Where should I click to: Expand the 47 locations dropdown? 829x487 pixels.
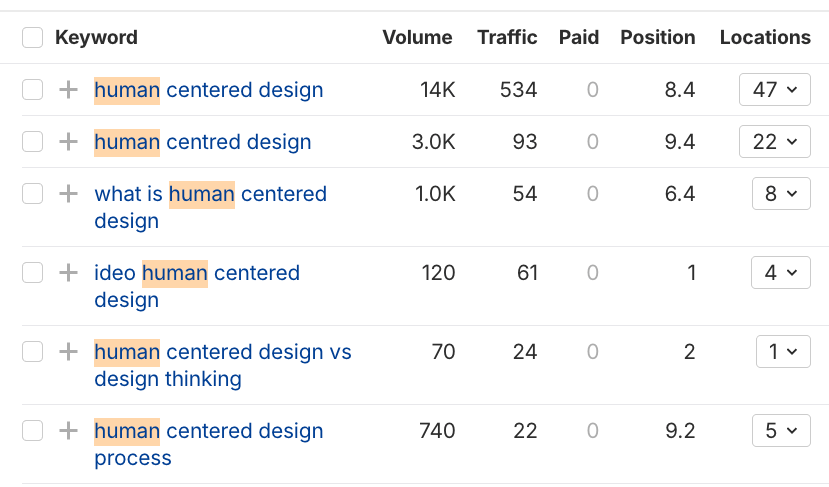tap(774, 90)
